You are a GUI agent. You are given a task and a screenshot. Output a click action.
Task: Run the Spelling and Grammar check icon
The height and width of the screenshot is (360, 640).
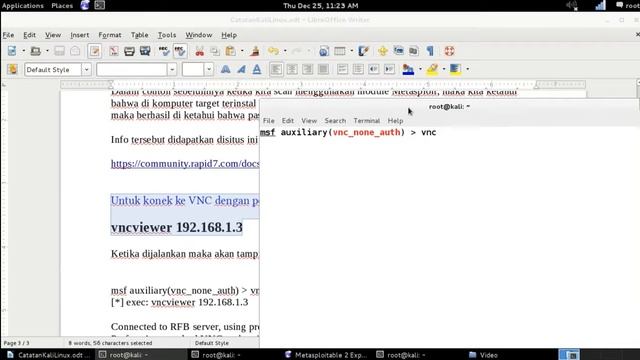click(x=164, y=51)
